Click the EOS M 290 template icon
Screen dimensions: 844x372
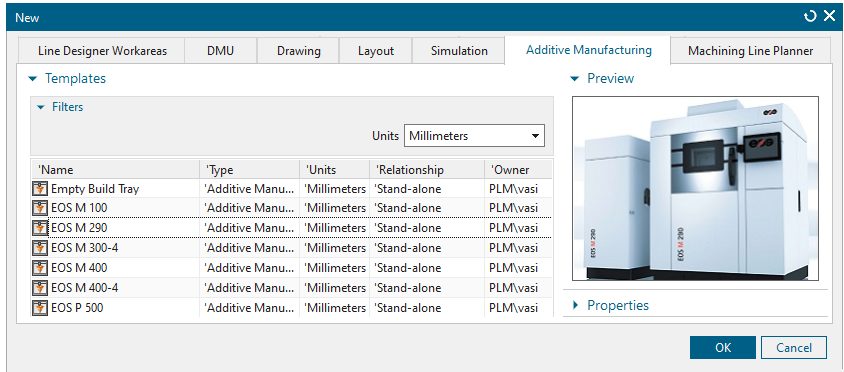click(x=40, y=228)
